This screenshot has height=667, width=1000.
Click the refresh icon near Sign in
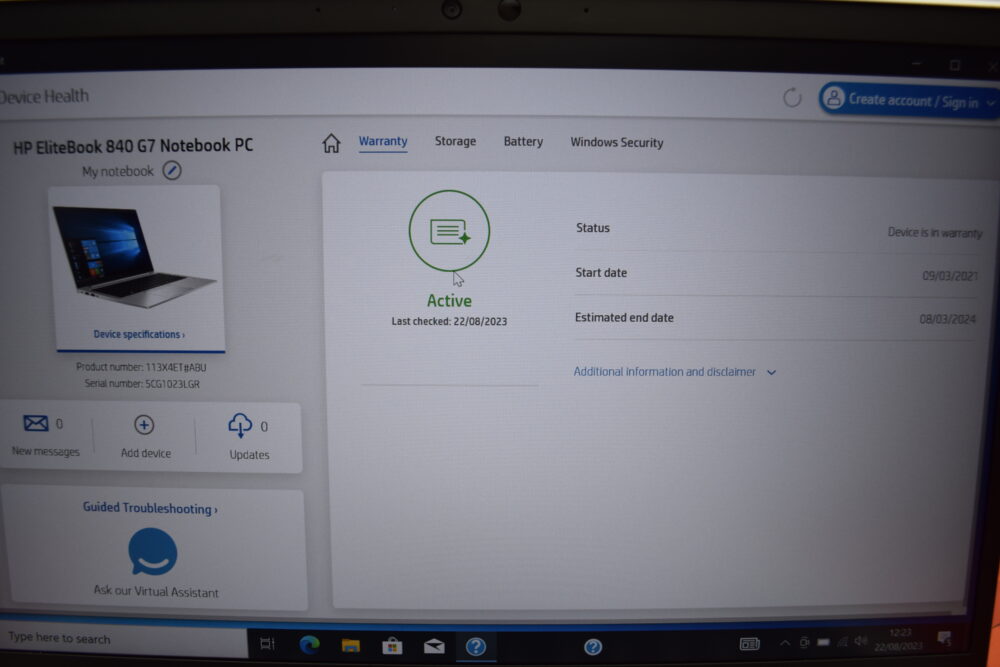pos(792,98)
